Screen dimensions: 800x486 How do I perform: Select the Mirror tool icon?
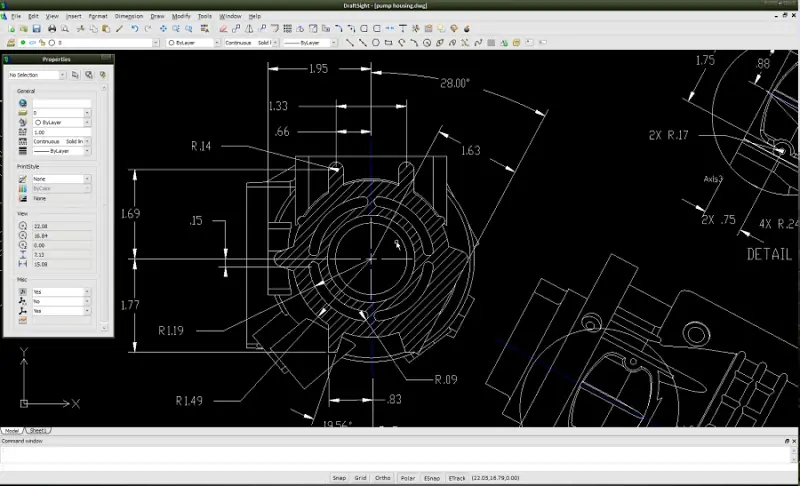(x=249, y=29)
